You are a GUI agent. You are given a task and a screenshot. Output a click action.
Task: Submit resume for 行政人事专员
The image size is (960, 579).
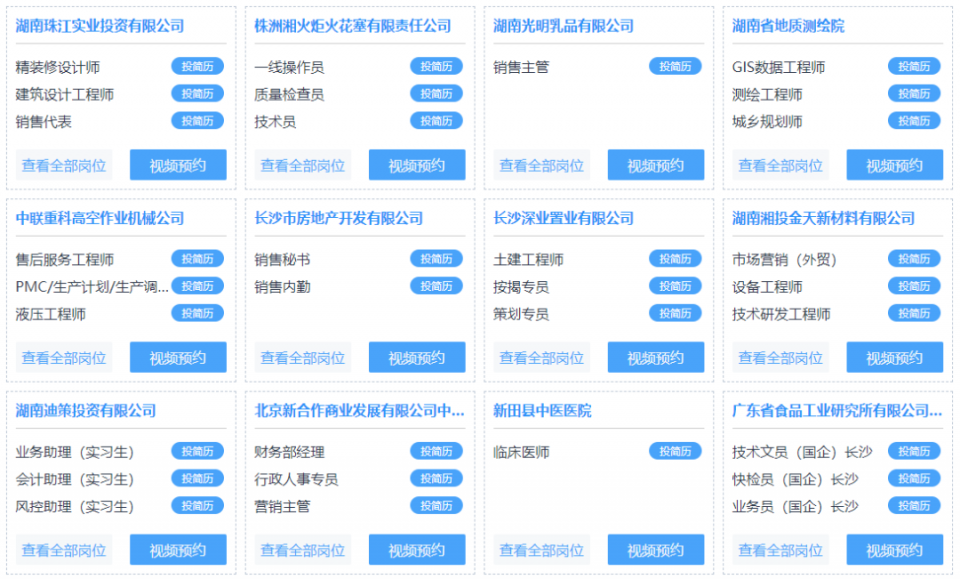[x=436, y=478]
